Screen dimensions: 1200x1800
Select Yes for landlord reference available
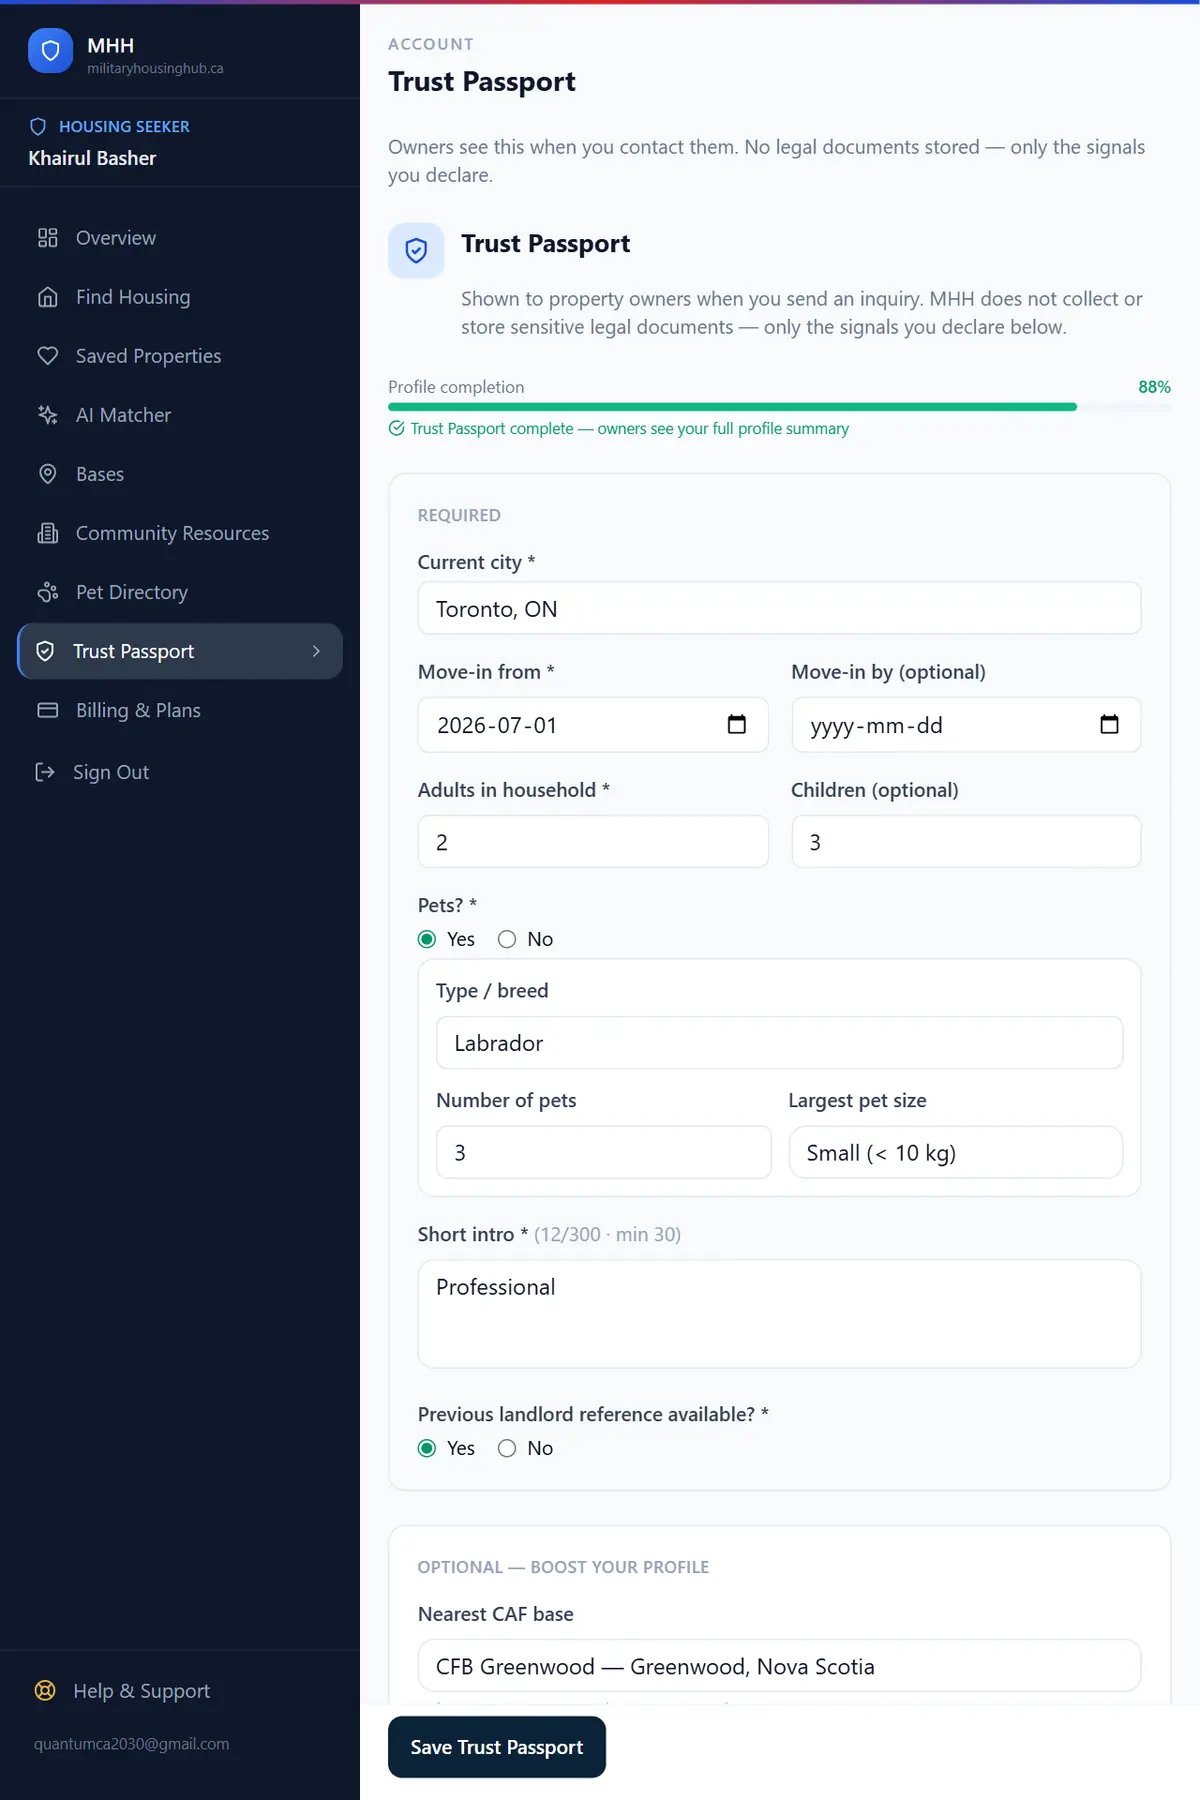click(427, 1448)
